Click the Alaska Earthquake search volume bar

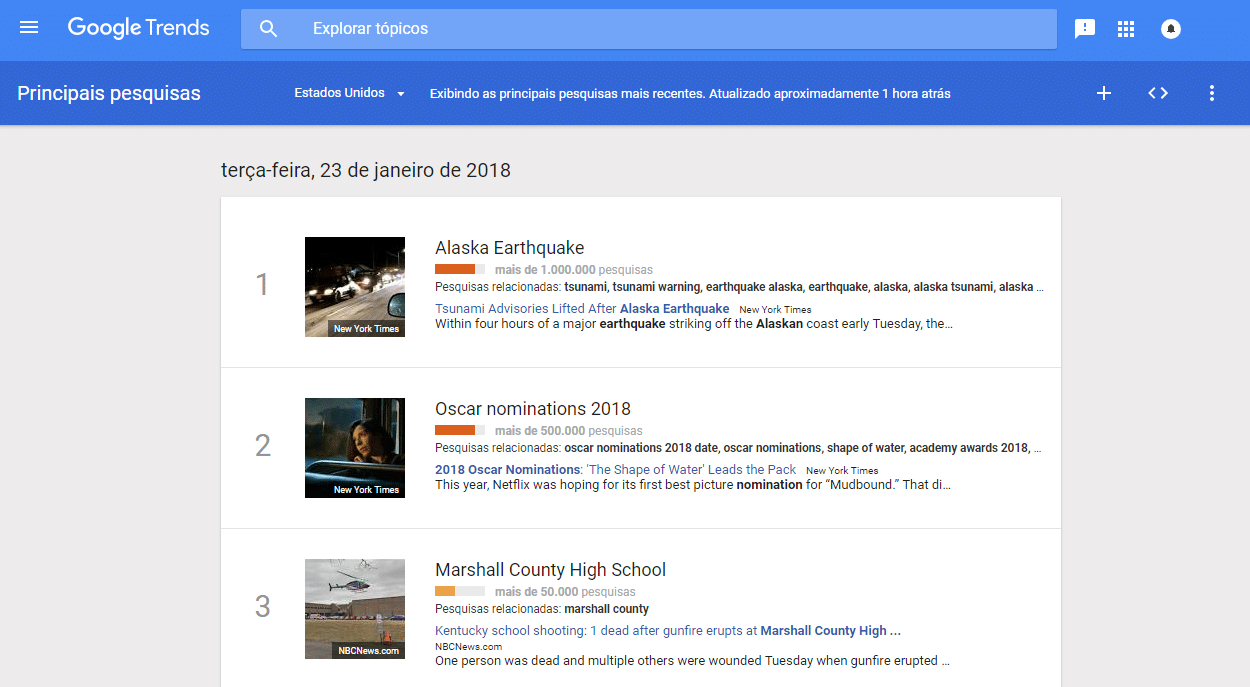tap(460, 270)
